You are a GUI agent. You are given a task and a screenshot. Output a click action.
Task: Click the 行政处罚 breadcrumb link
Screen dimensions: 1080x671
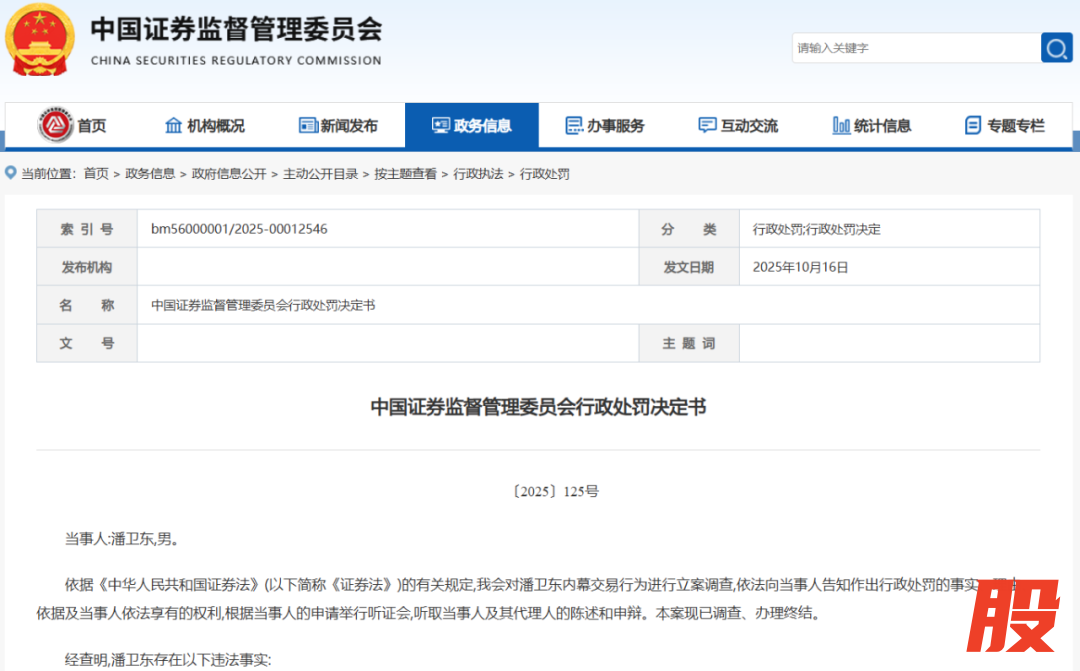[x=545, y=174]
